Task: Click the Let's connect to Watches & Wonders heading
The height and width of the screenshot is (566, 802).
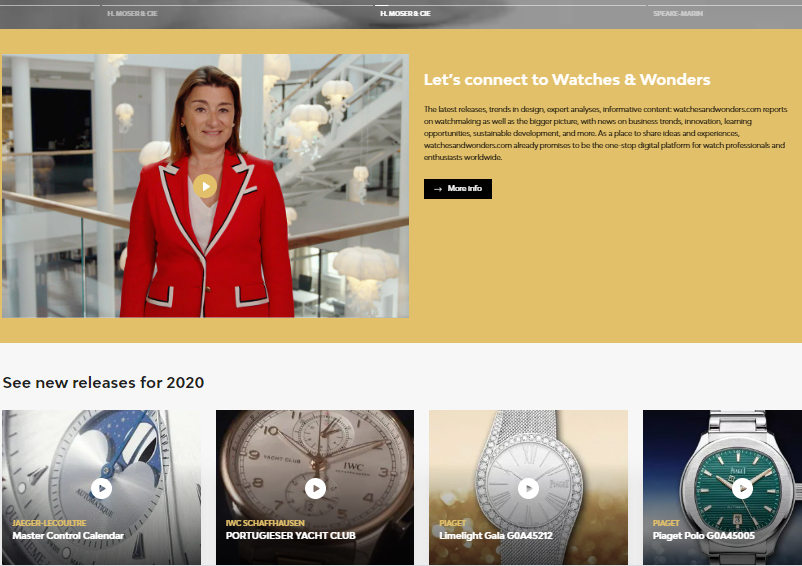Action: point(567,80)
